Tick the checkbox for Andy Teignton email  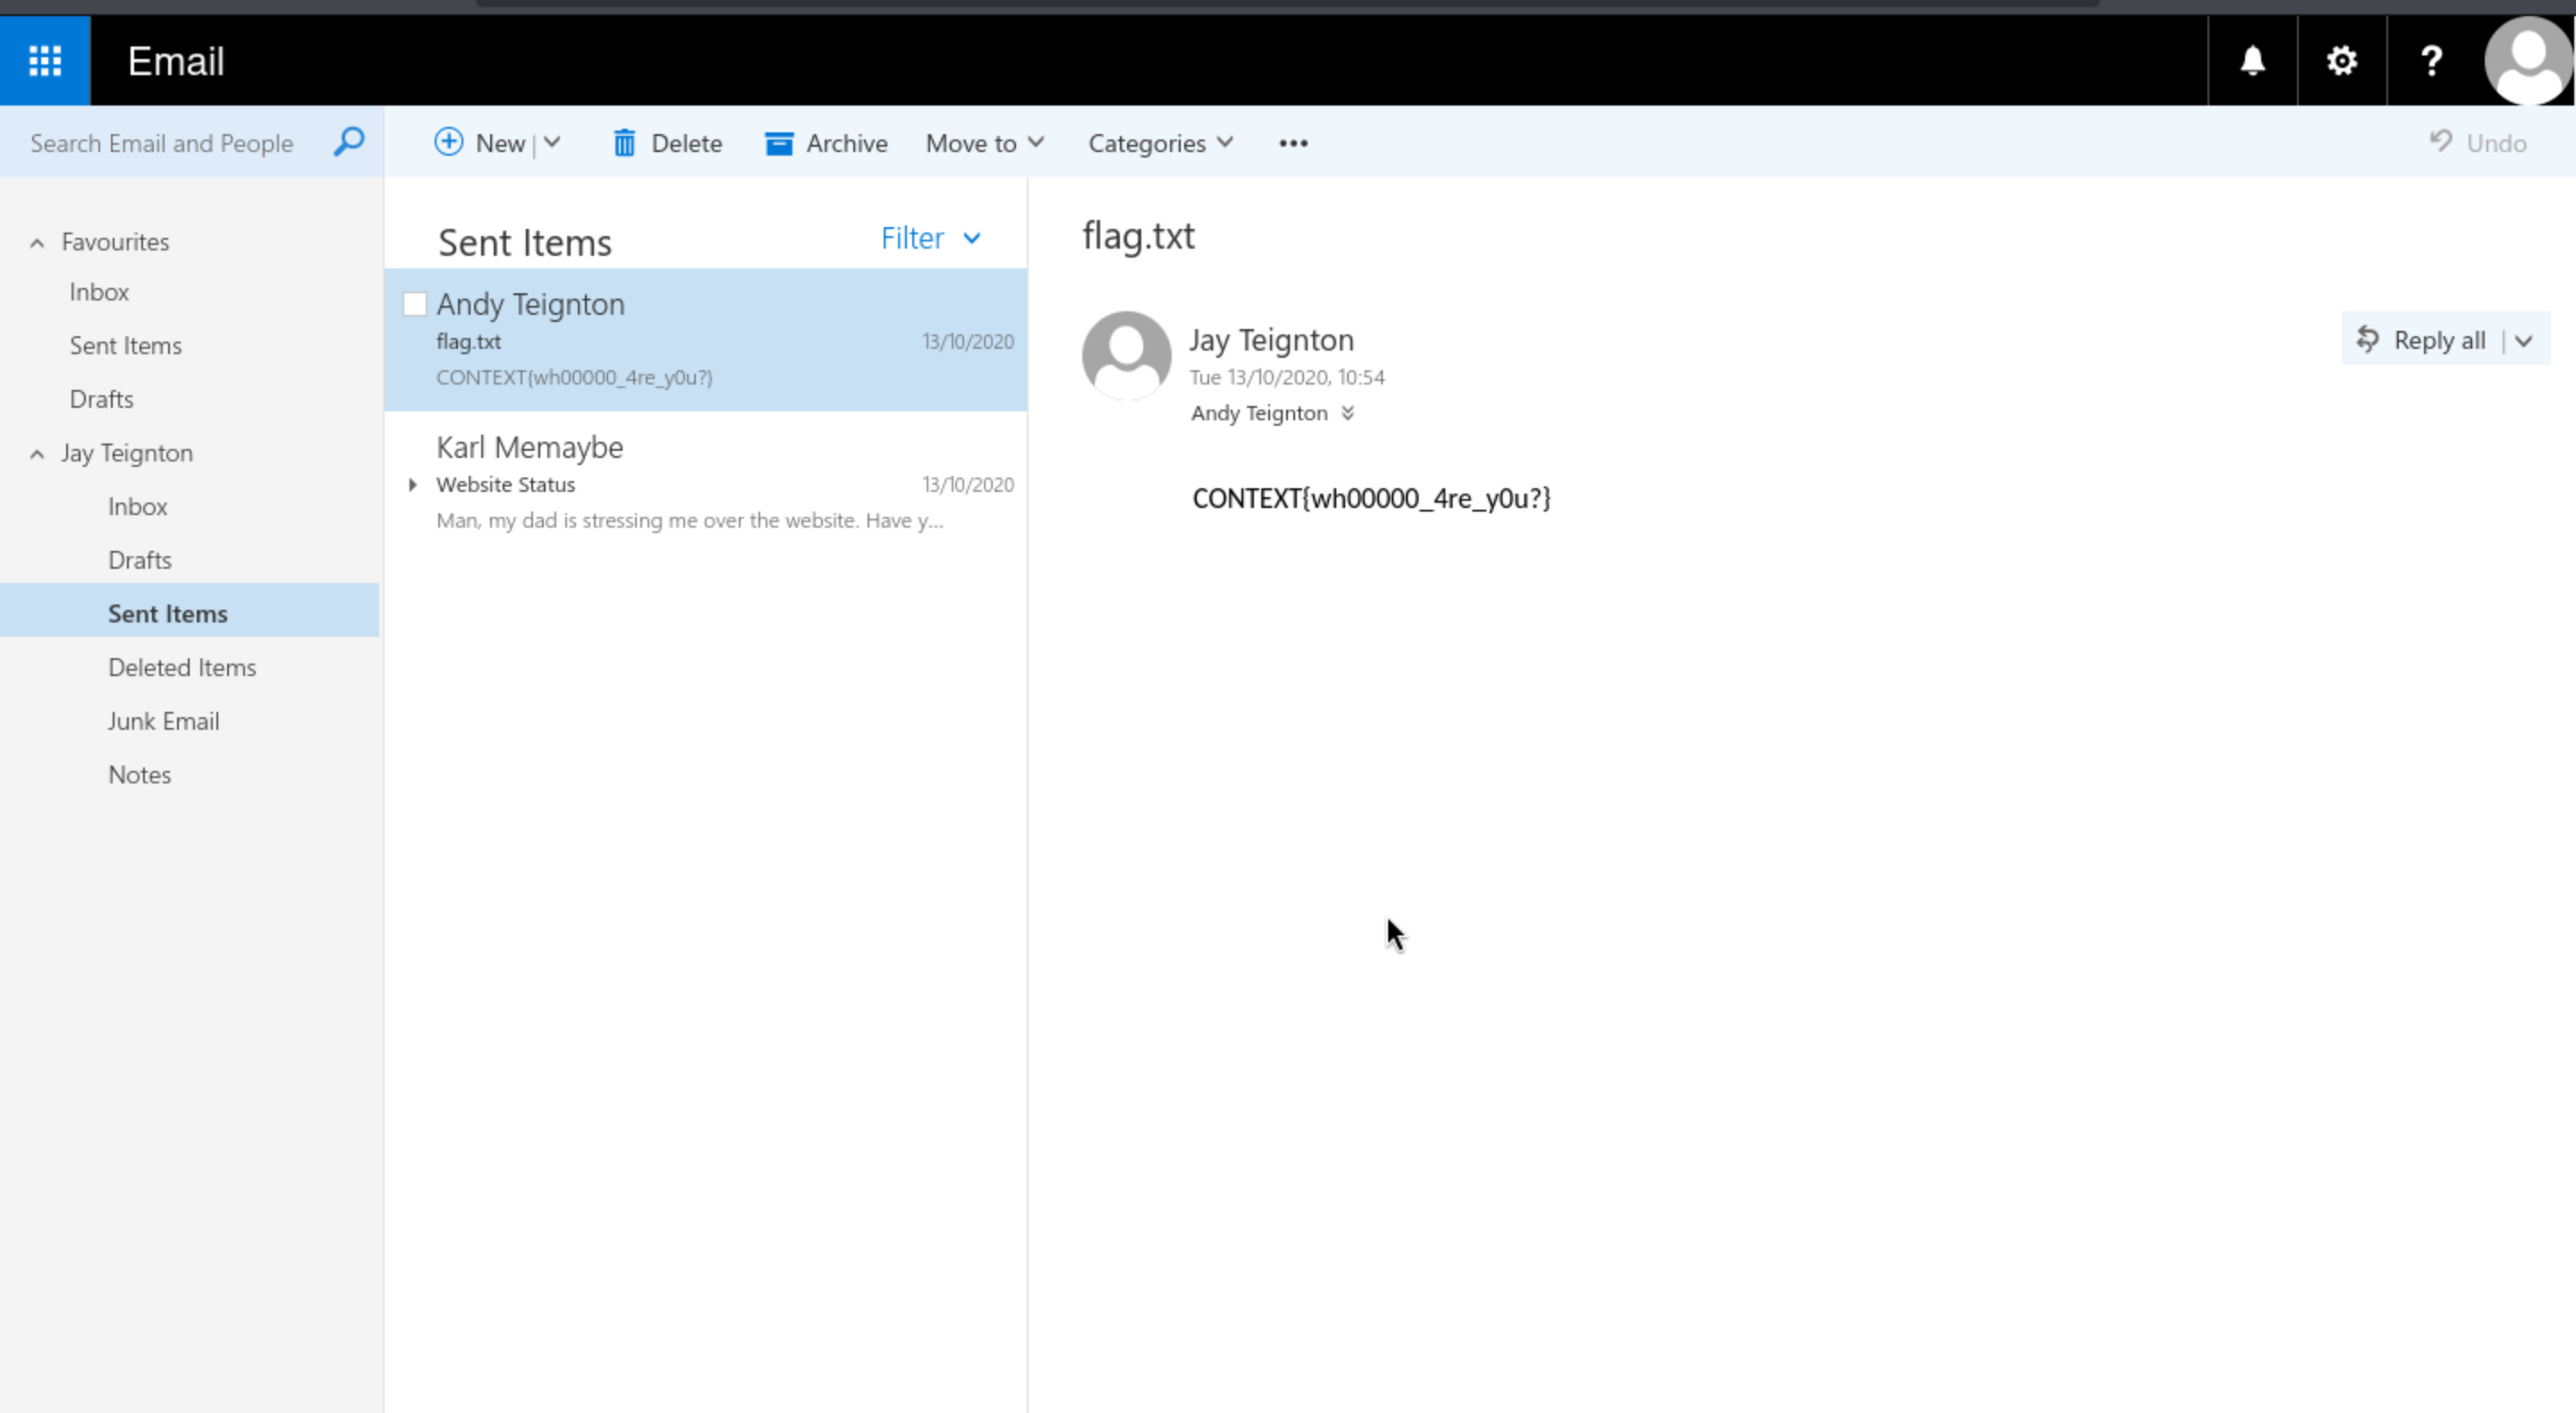(414, 304)
